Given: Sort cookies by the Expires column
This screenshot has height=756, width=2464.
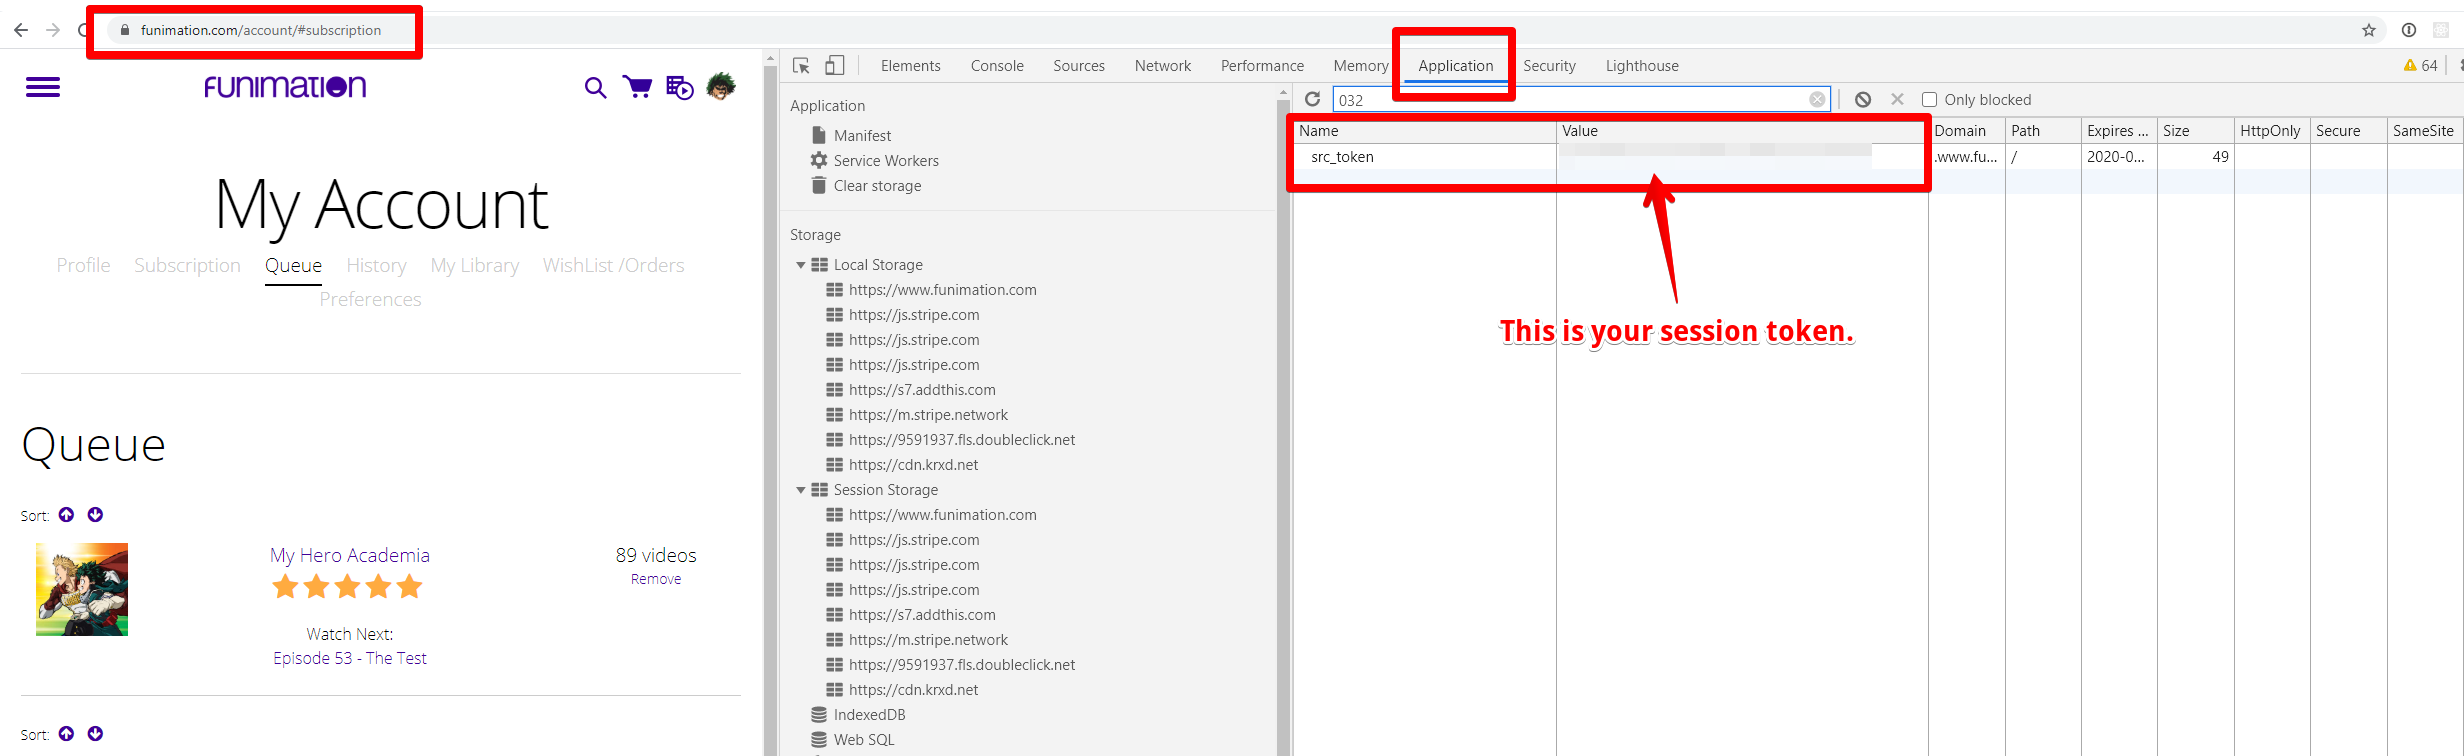Looking at the screenshot, I should [2118, 131].
